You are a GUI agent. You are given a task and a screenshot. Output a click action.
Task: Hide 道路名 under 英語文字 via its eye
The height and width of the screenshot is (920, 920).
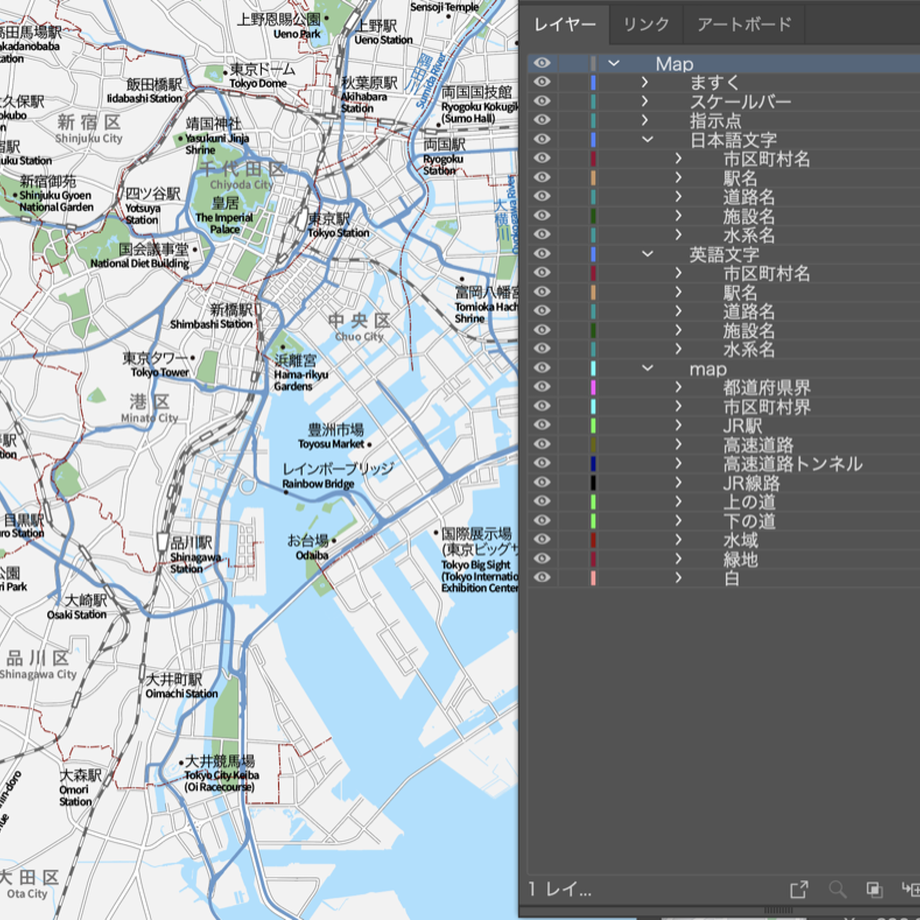point(542,310)
